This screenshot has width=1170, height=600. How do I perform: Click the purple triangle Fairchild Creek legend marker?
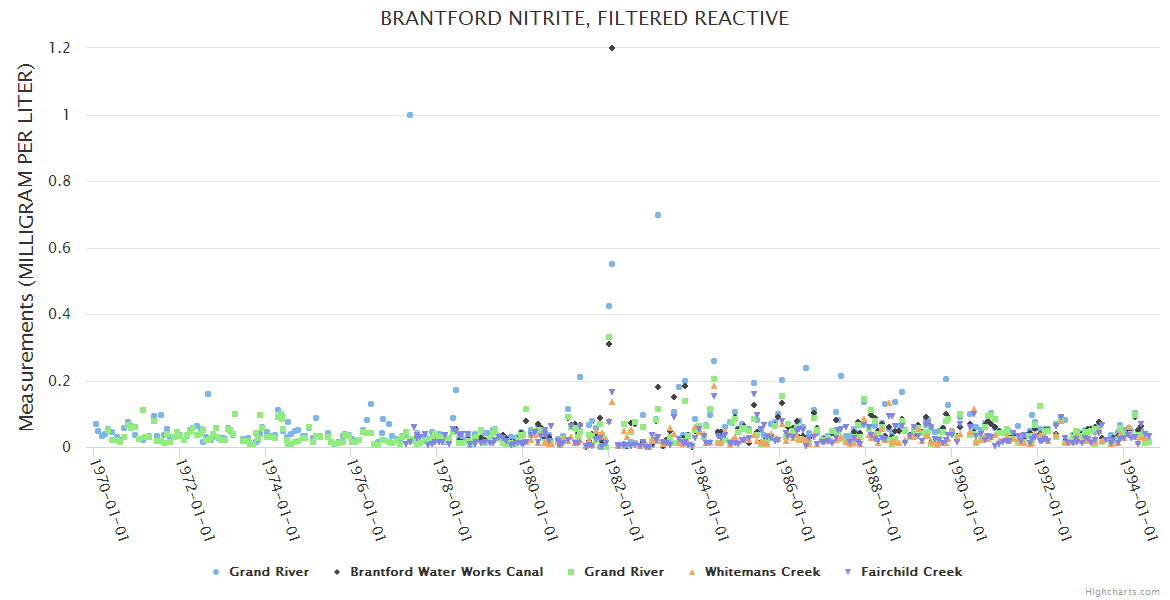coord(848,572)
